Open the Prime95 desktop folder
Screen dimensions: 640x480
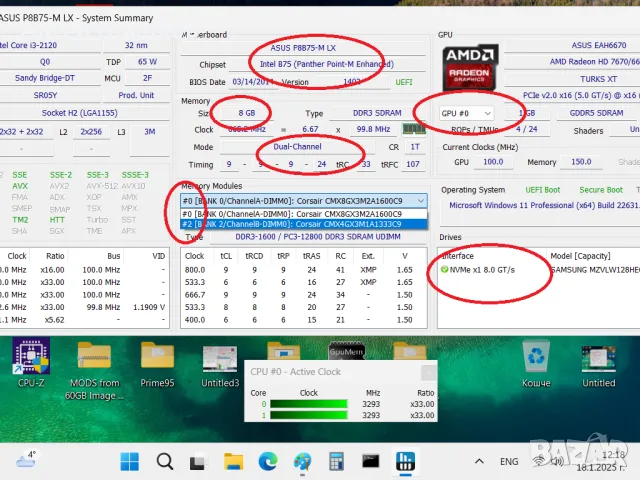157,361
